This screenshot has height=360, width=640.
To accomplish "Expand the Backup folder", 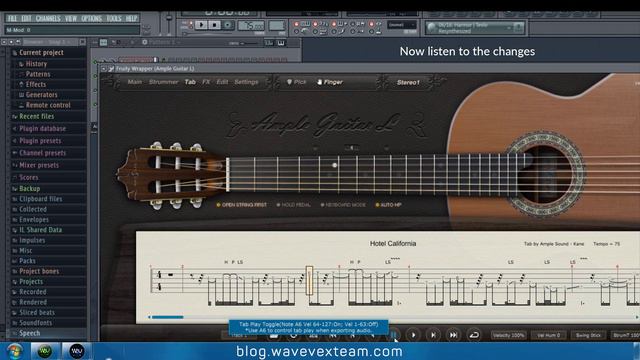I will 29,189.
